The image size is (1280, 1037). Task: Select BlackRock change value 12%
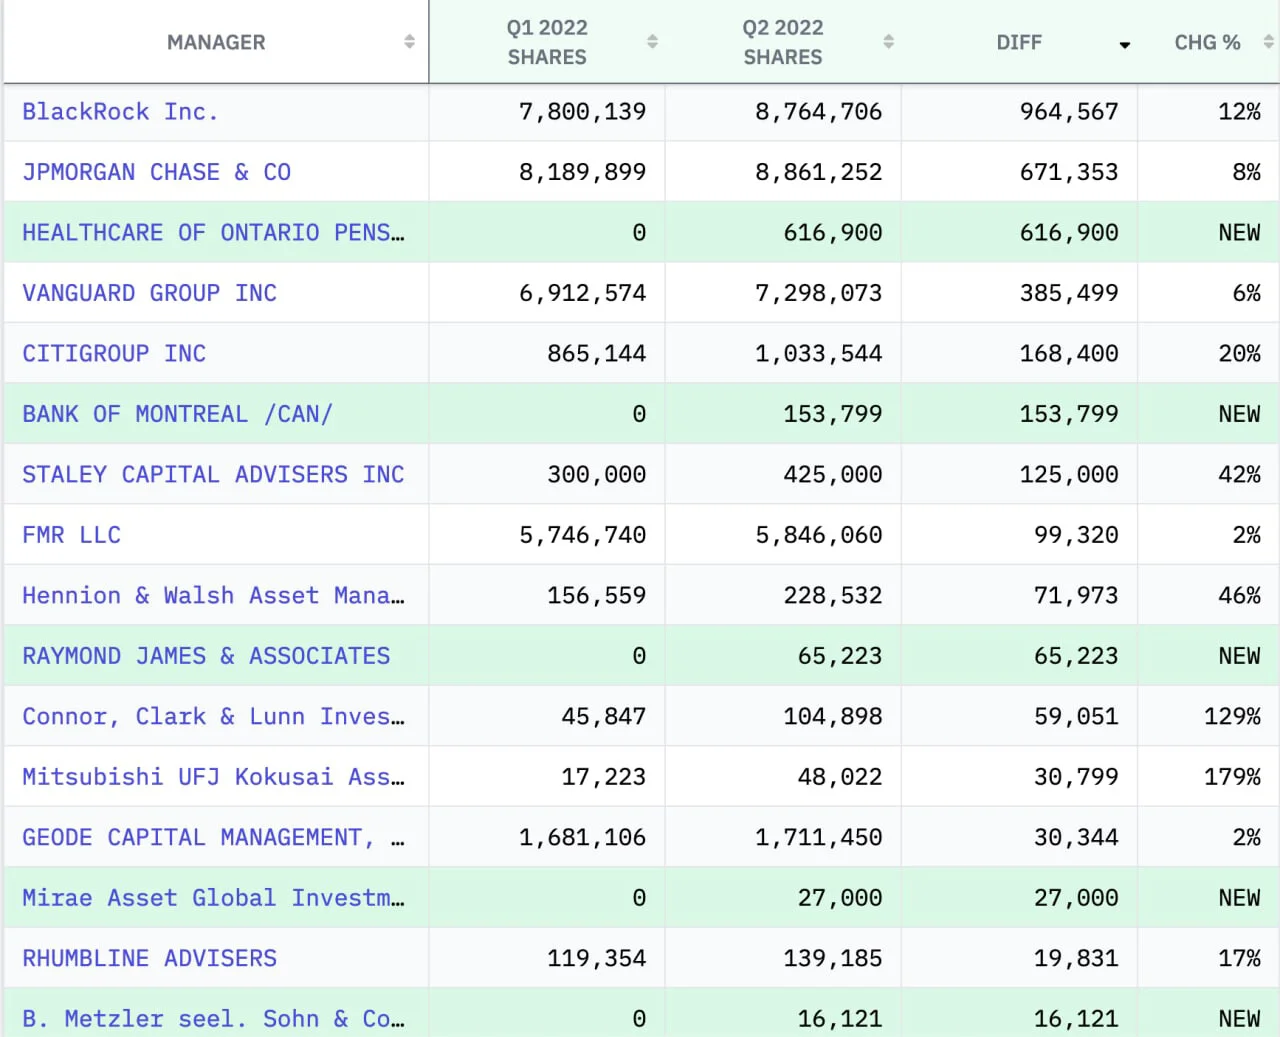pyautogui.click(x=1239, y=112)
